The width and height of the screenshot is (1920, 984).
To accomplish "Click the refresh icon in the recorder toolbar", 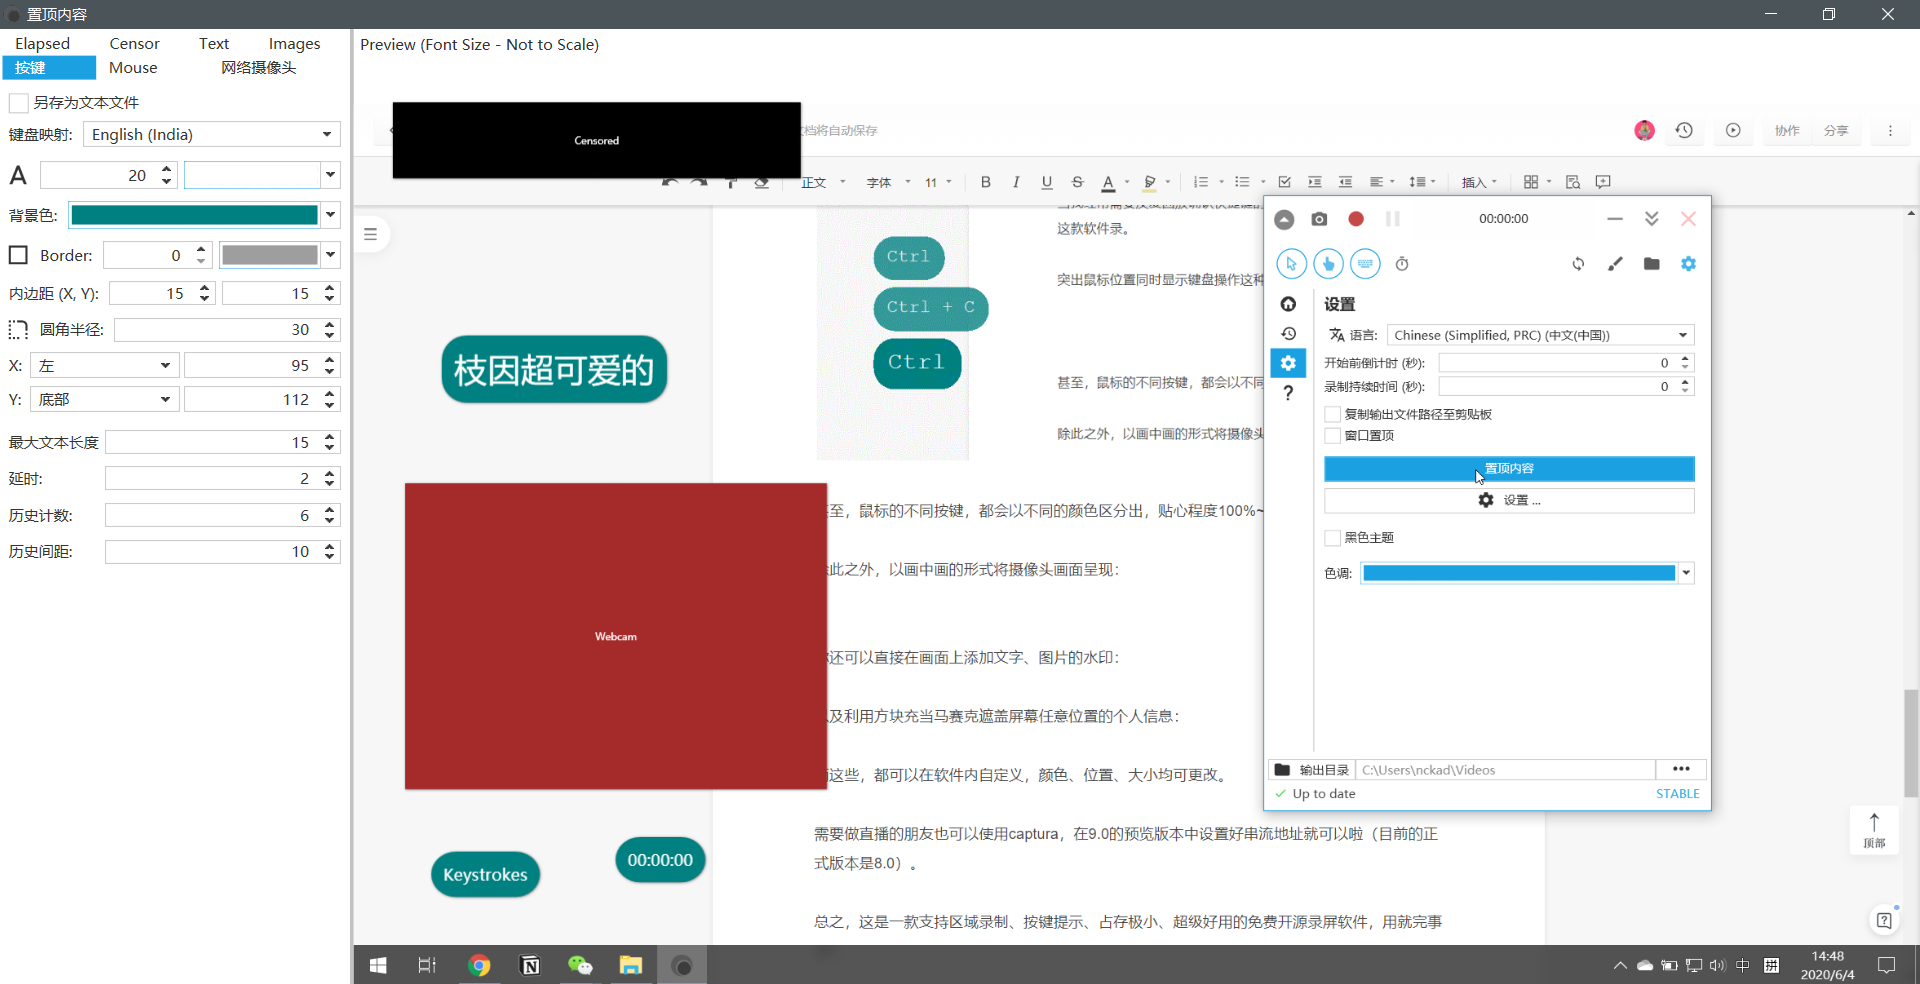I will tap(1577, 264).
